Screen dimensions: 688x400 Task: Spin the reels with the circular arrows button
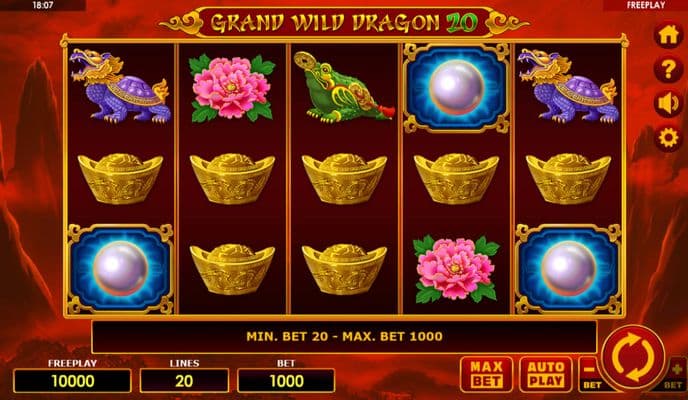point(633,357)
